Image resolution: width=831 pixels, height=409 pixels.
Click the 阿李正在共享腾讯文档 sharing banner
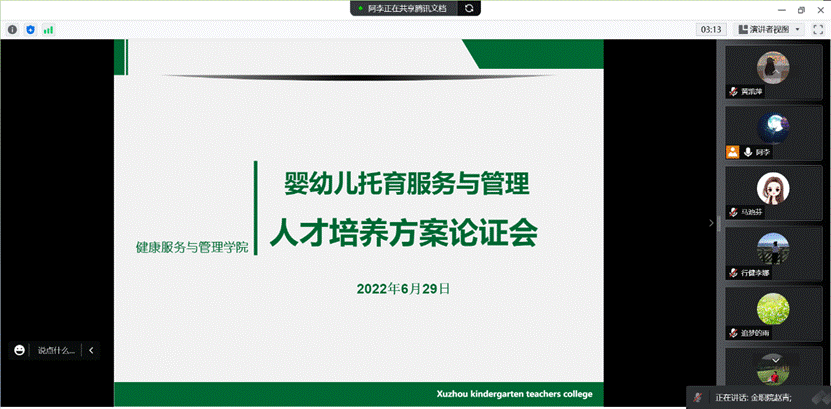coord(405,8)
